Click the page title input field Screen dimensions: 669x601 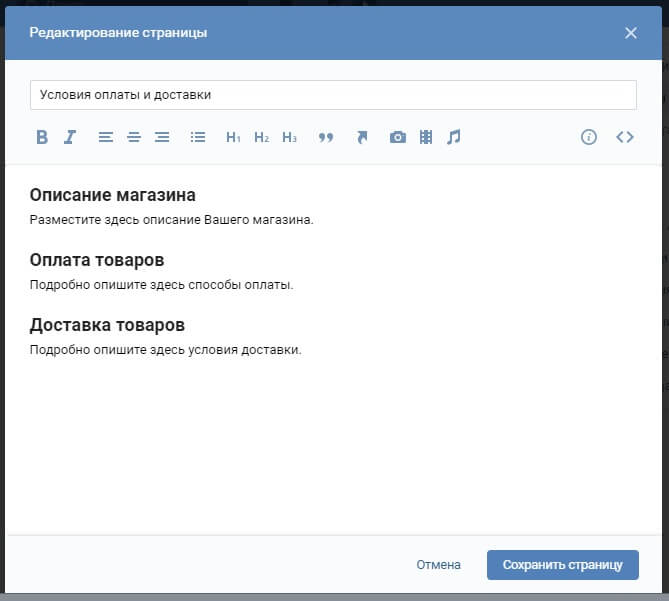click(x=333, y=95)
